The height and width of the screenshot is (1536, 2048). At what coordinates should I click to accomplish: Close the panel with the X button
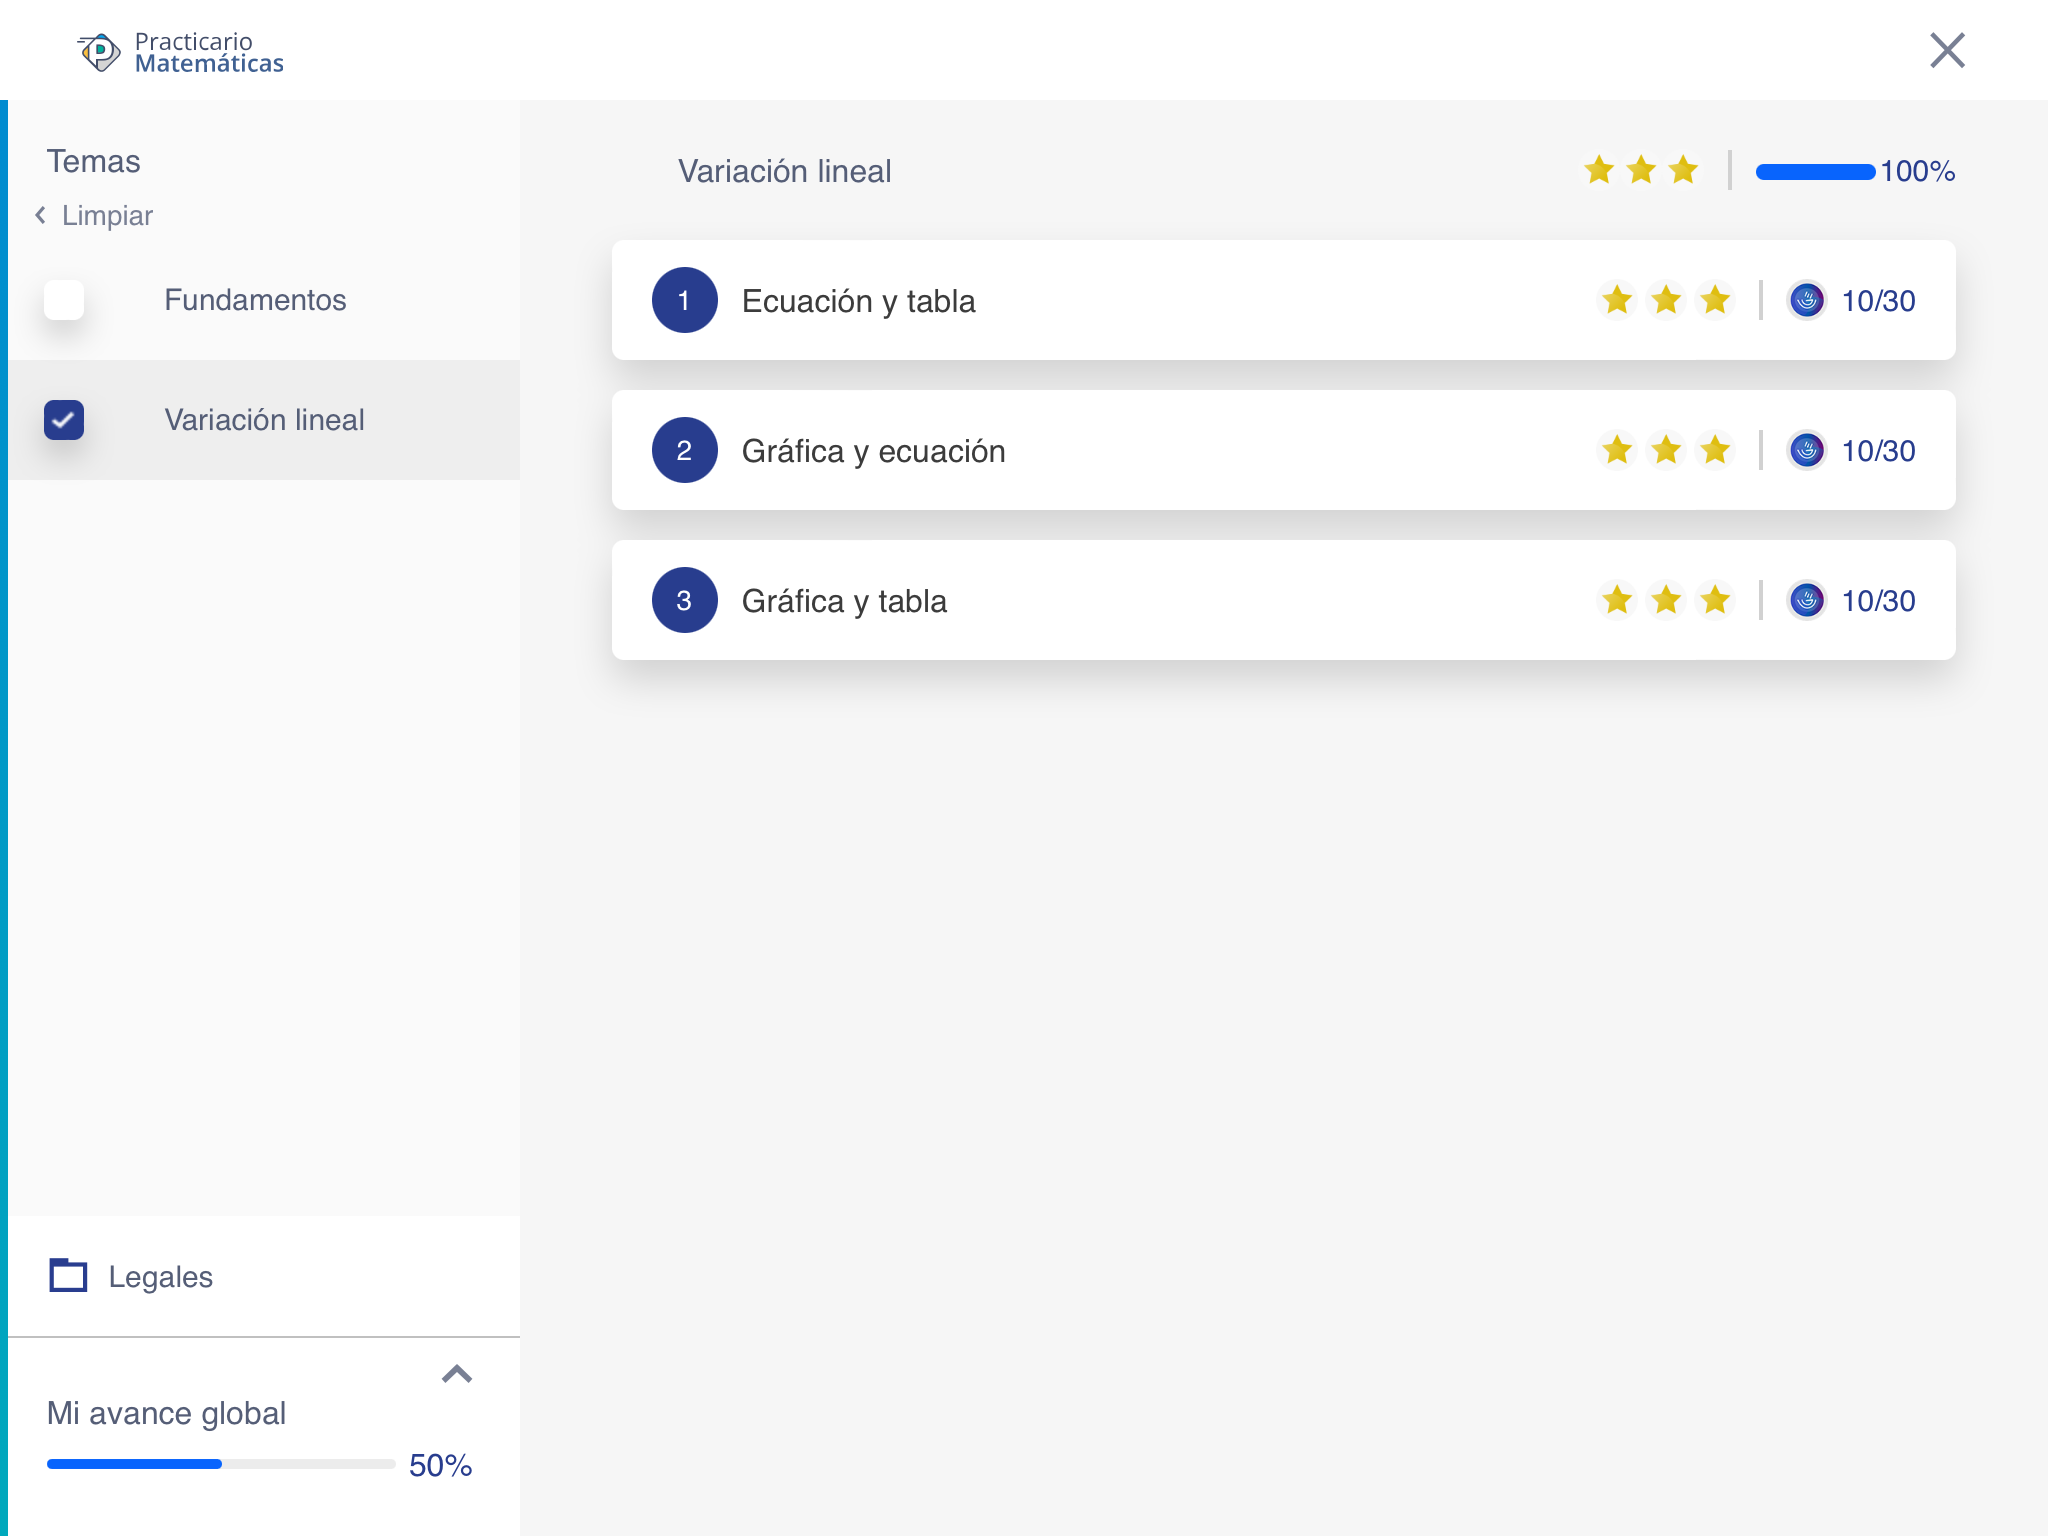pos(1946,50)
